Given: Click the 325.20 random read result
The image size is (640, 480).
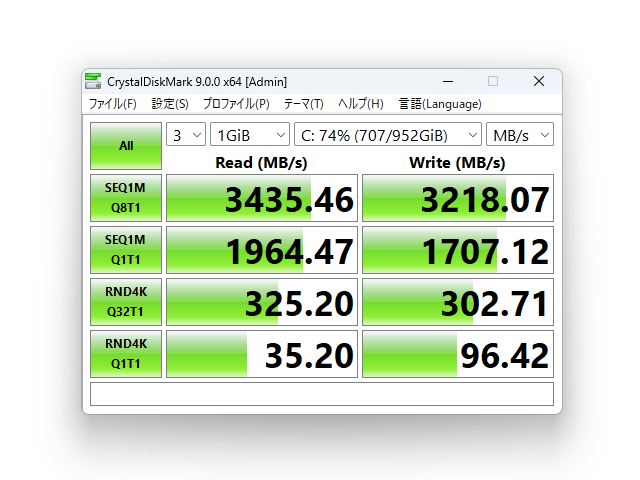Looking at the screenshot, I should 262,302.
